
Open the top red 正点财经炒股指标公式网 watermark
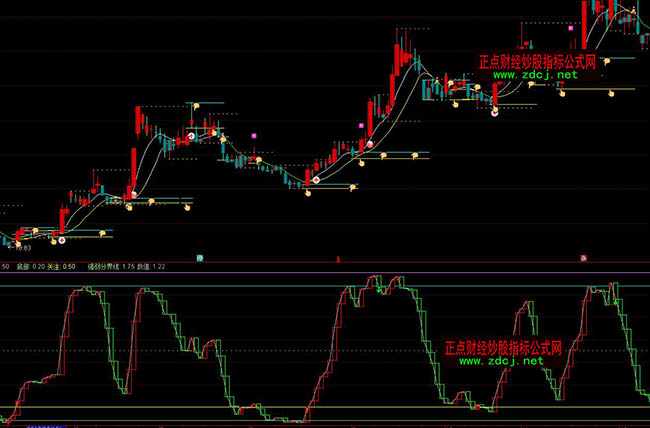(538, 61)
